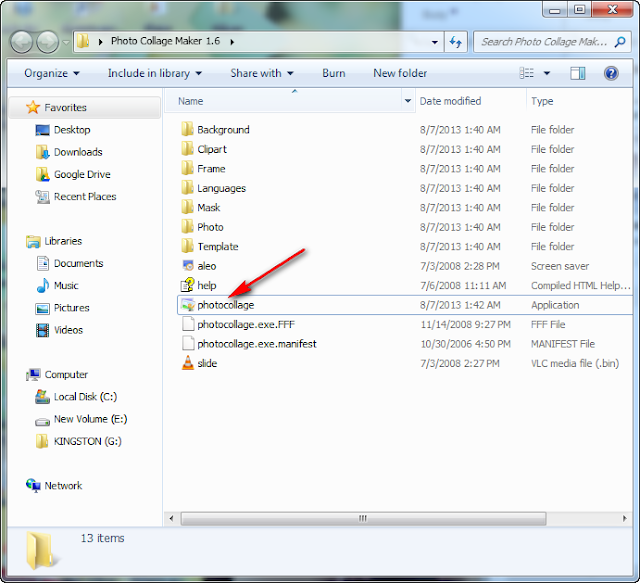Click Photo Collage Maker 1.6 breadcrumb
This screenshot has height=583, width=640.
(165, 41)
